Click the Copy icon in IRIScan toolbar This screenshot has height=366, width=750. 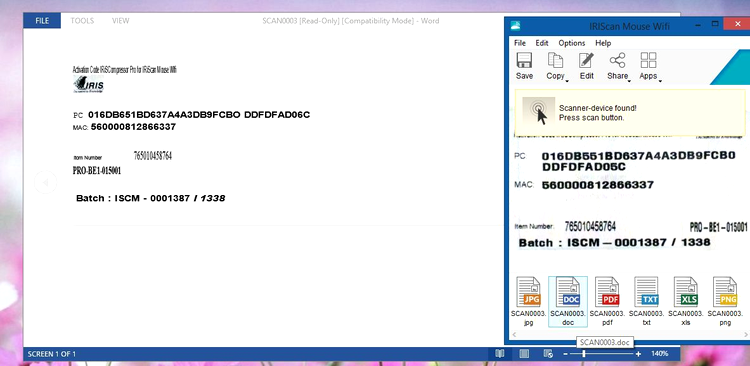click(x=555, y=61)
